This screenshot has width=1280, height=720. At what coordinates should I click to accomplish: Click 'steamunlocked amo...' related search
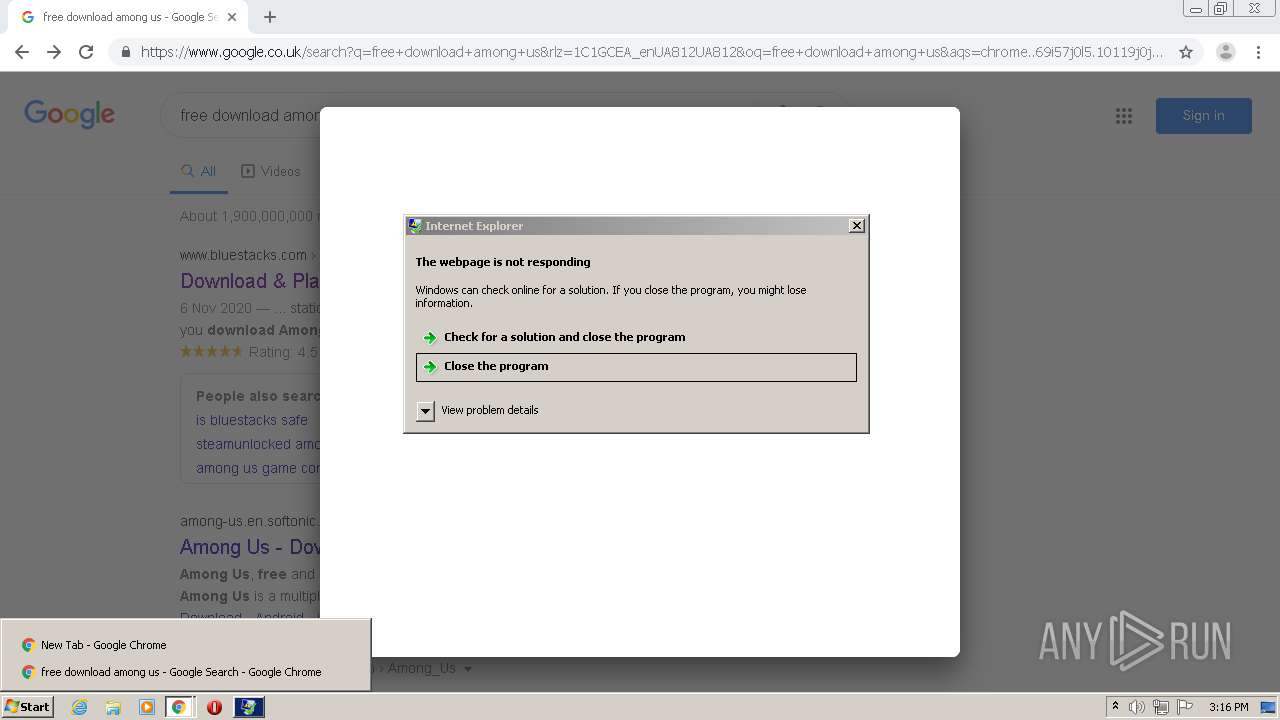[x=258, y=444]
